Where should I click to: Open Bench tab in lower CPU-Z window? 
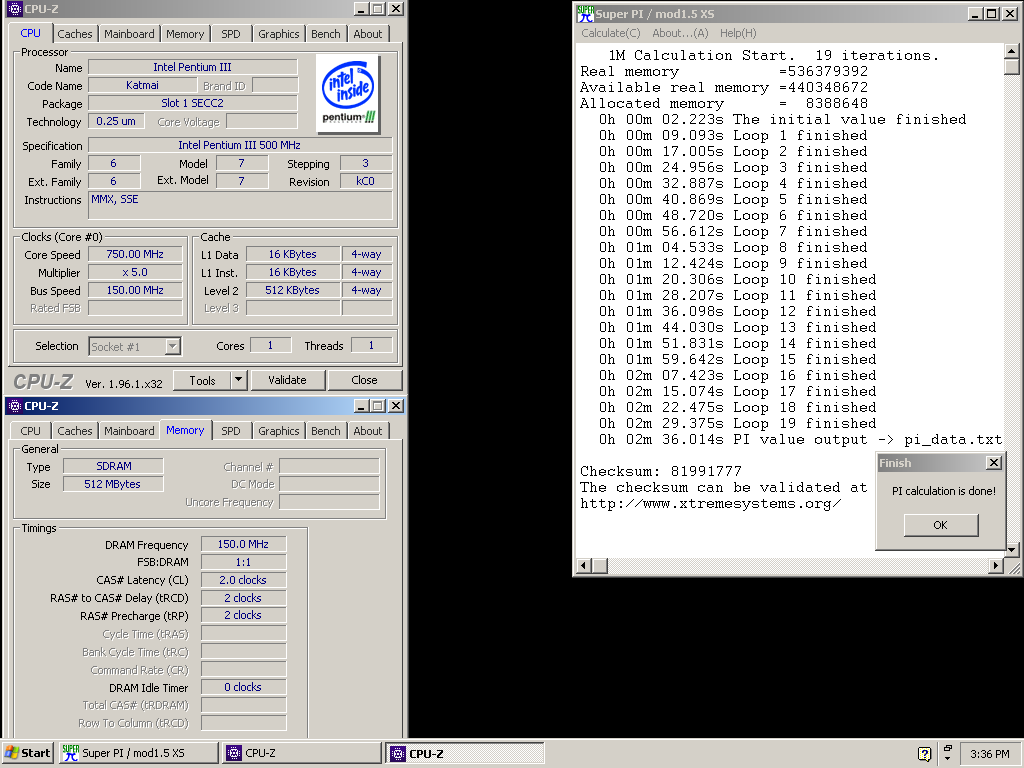click(x=325, y=431)
